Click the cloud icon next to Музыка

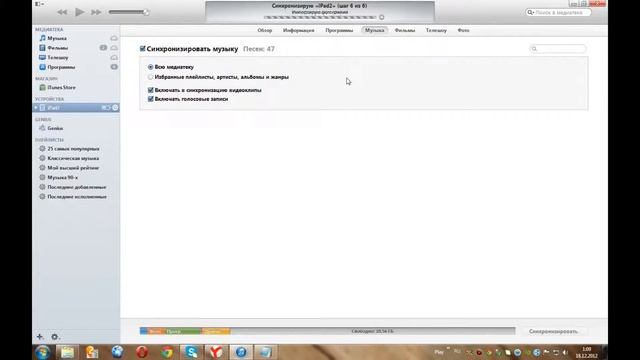(x=114, y=38)
